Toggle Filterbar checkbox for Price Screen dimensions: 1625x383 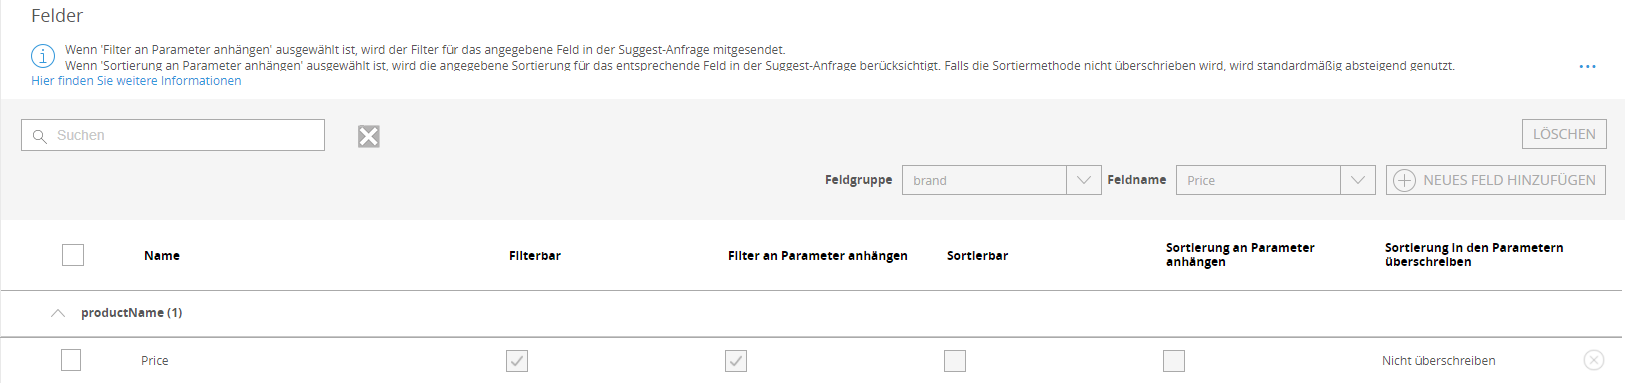pyautogui.click(x=517, y=361)
